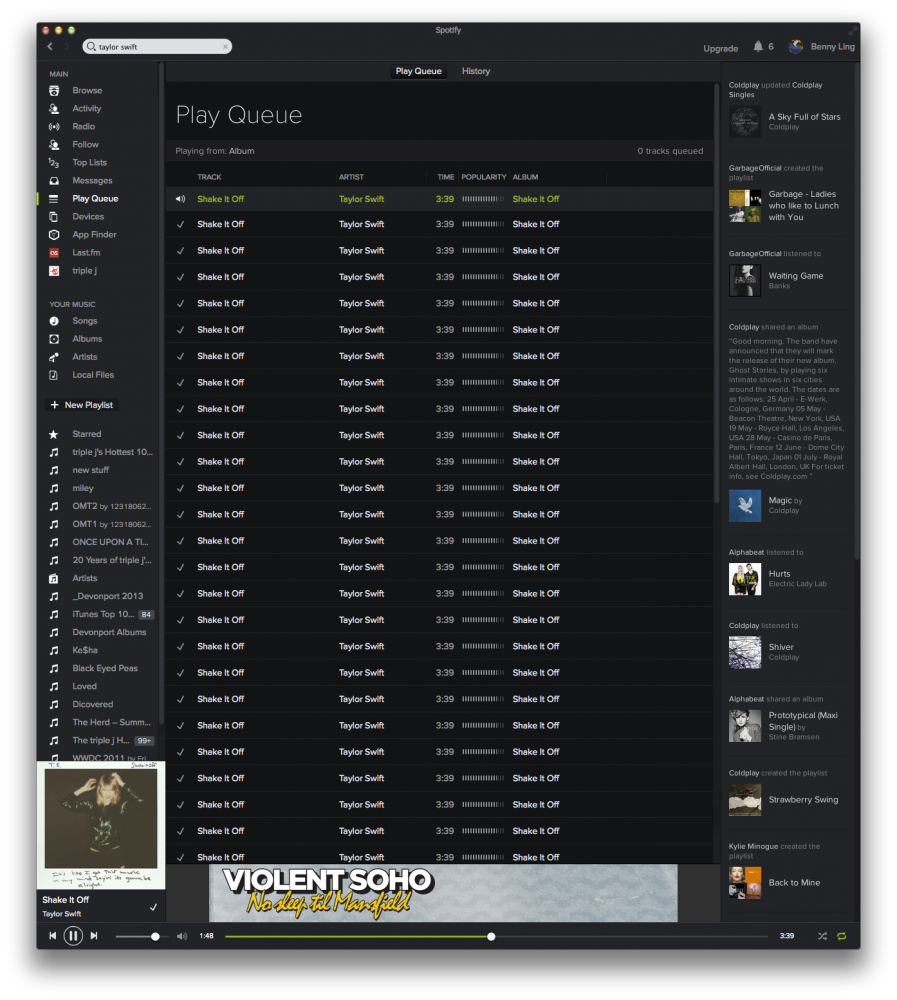Open the _Devonport 2013 playlist
The height and width of the screenshot is (1000, 897).
108,596
